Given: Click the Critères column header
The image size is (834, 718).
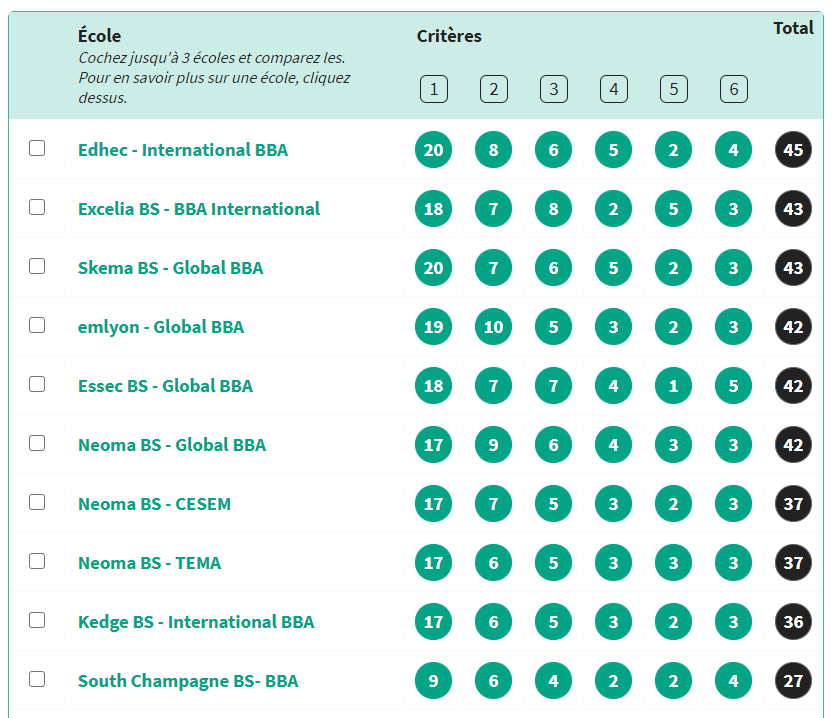Looking at the screenshot, I should pos(449,36).
